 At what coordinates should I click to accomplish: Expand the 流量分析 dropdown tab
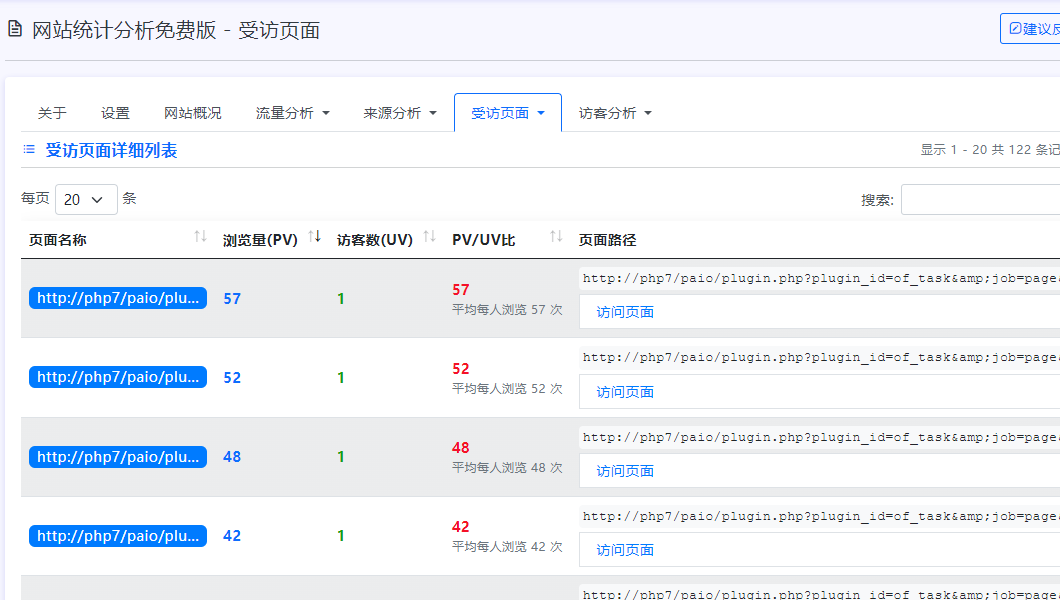(x=293, y=113)
